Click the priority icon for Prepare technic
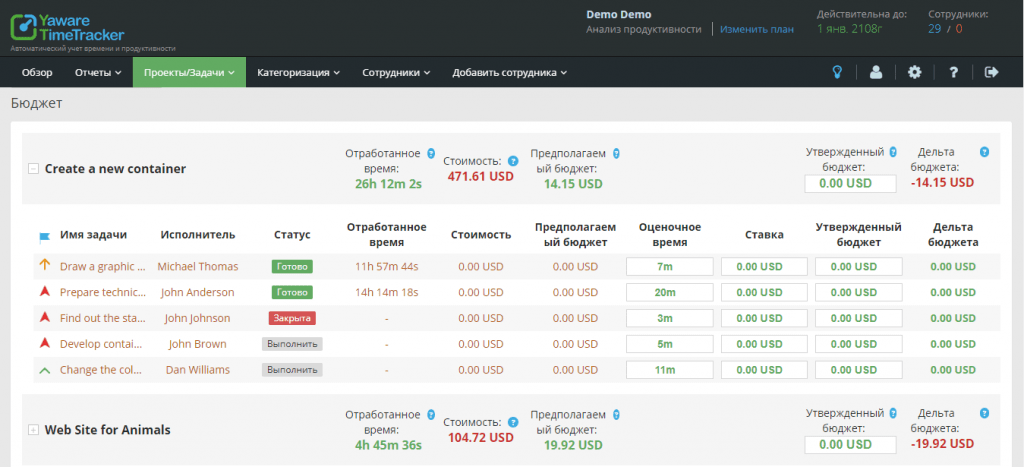This screenshot has width=1024, height=467. [x=44, y=291]
